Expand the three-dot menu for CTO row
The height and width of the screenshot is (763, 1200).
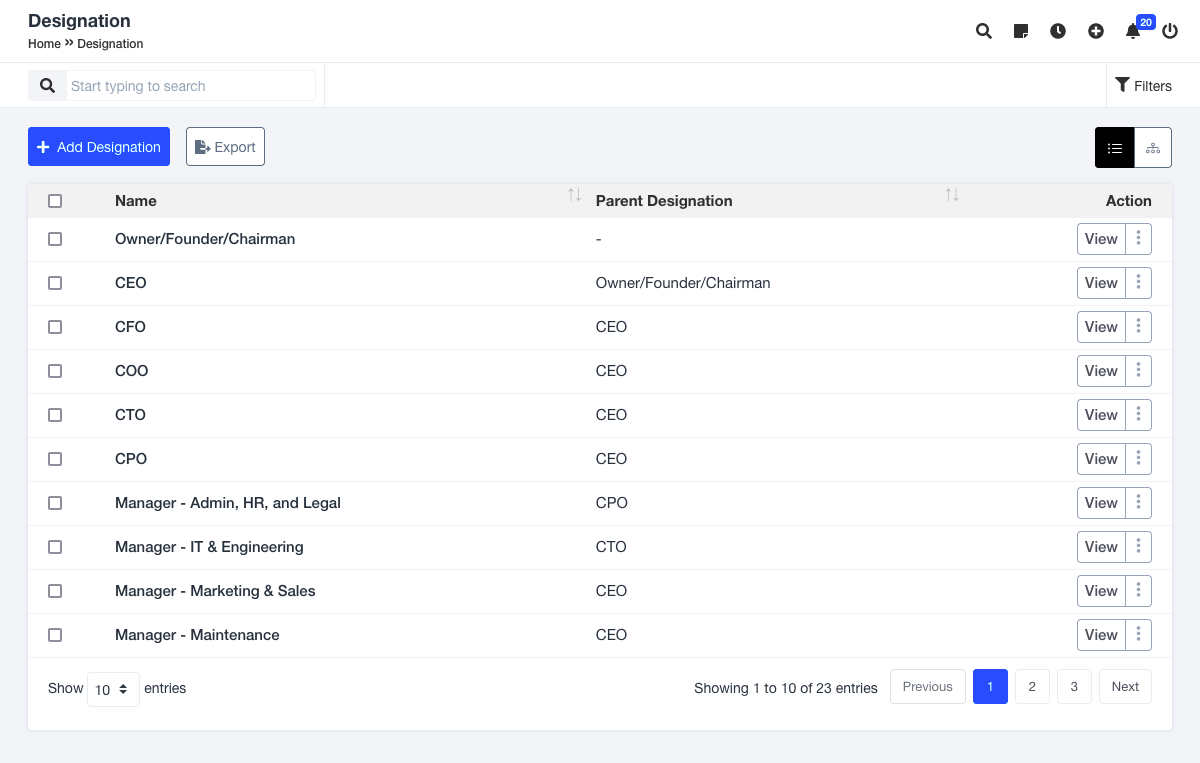[1138, 415]
